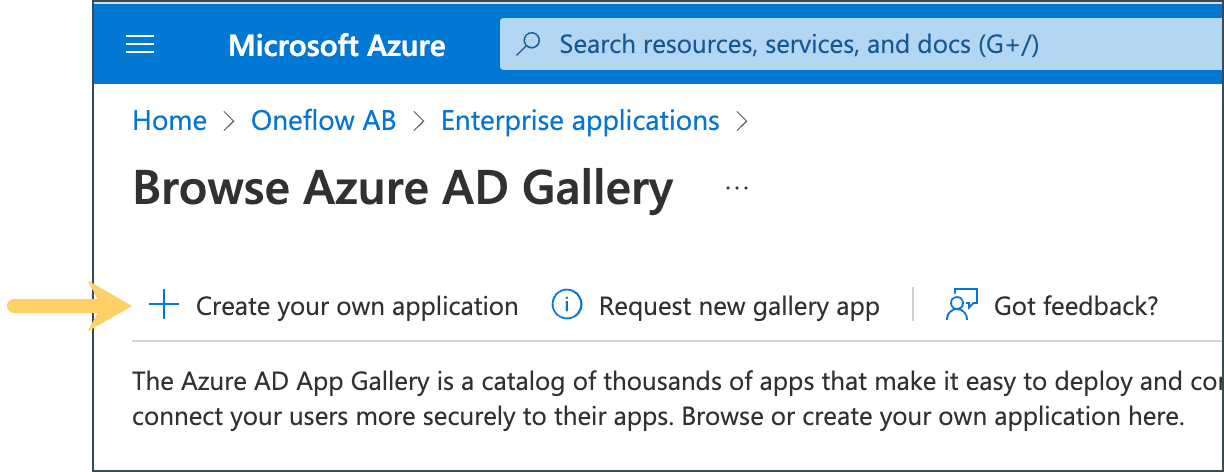
Task: Click Request new gallery app
Action: coord(739,306)
